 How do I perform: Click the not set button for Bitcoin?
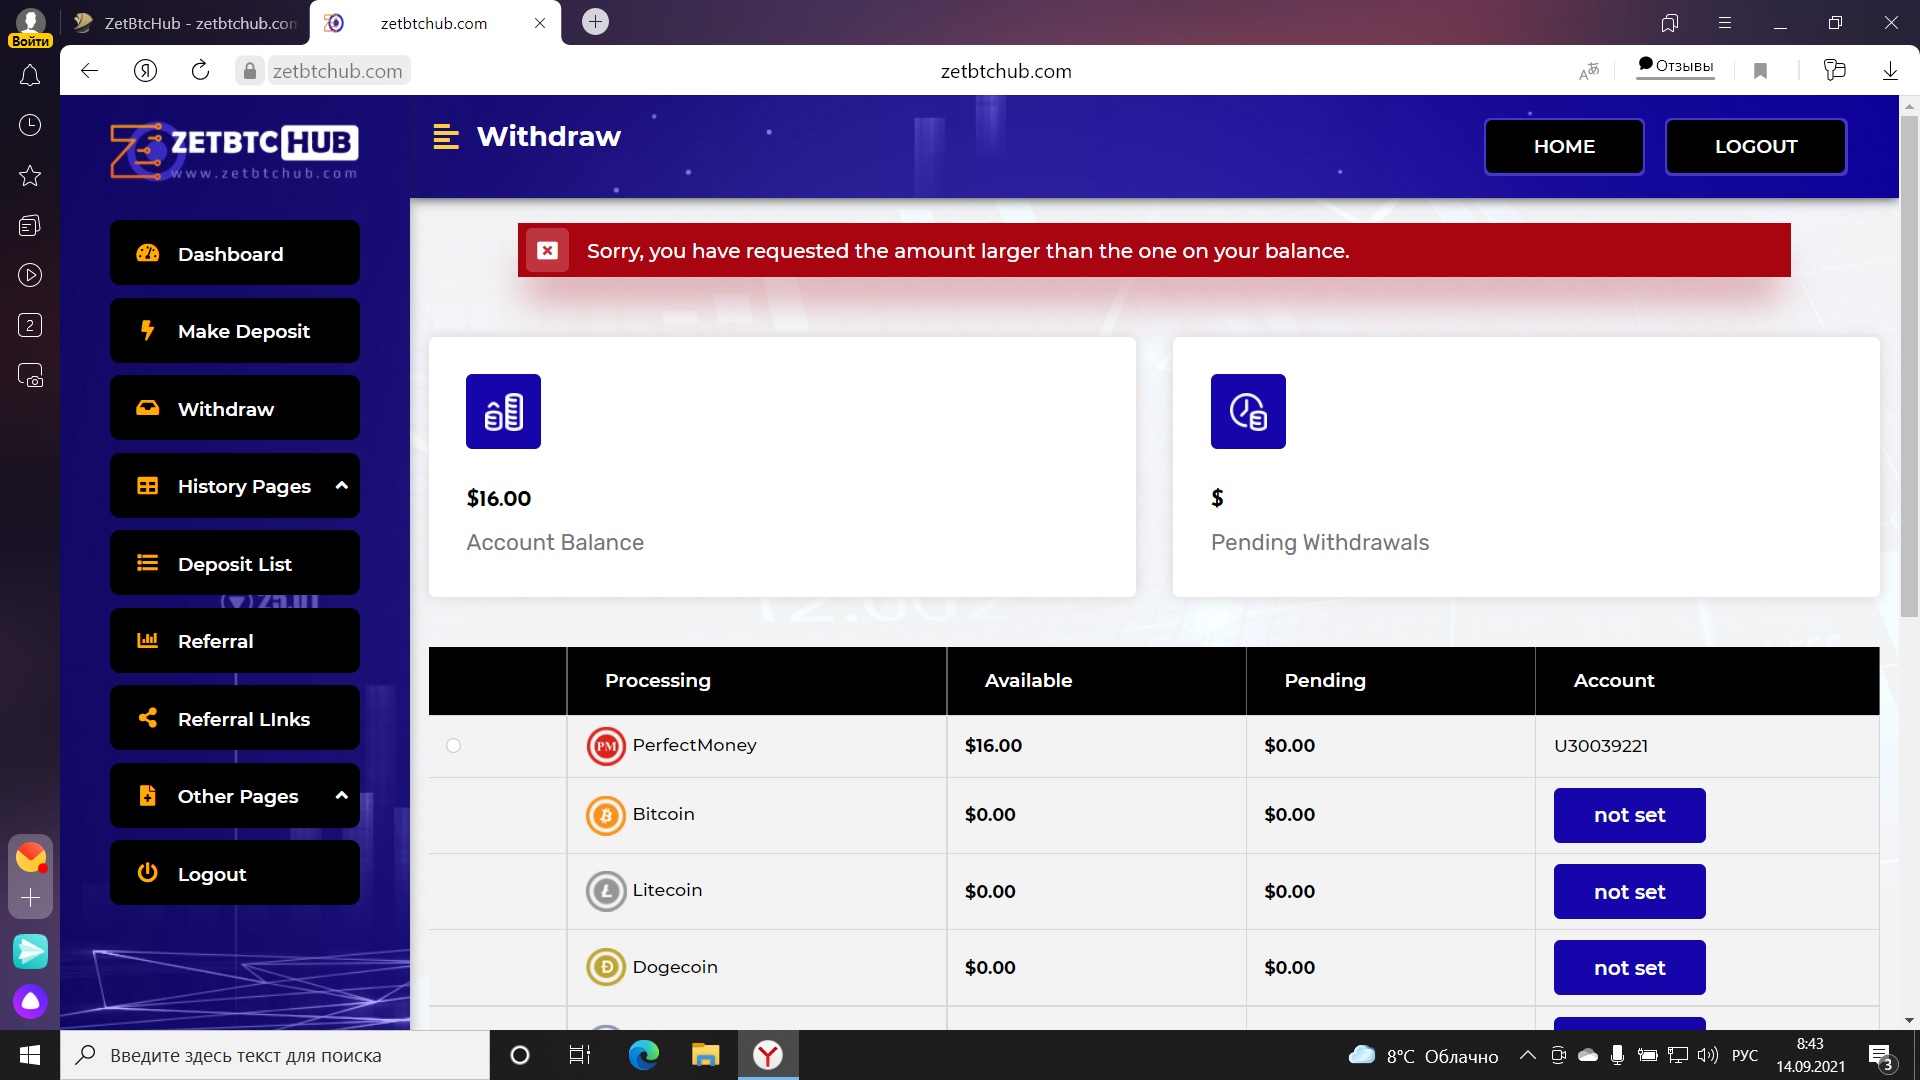1628,815
